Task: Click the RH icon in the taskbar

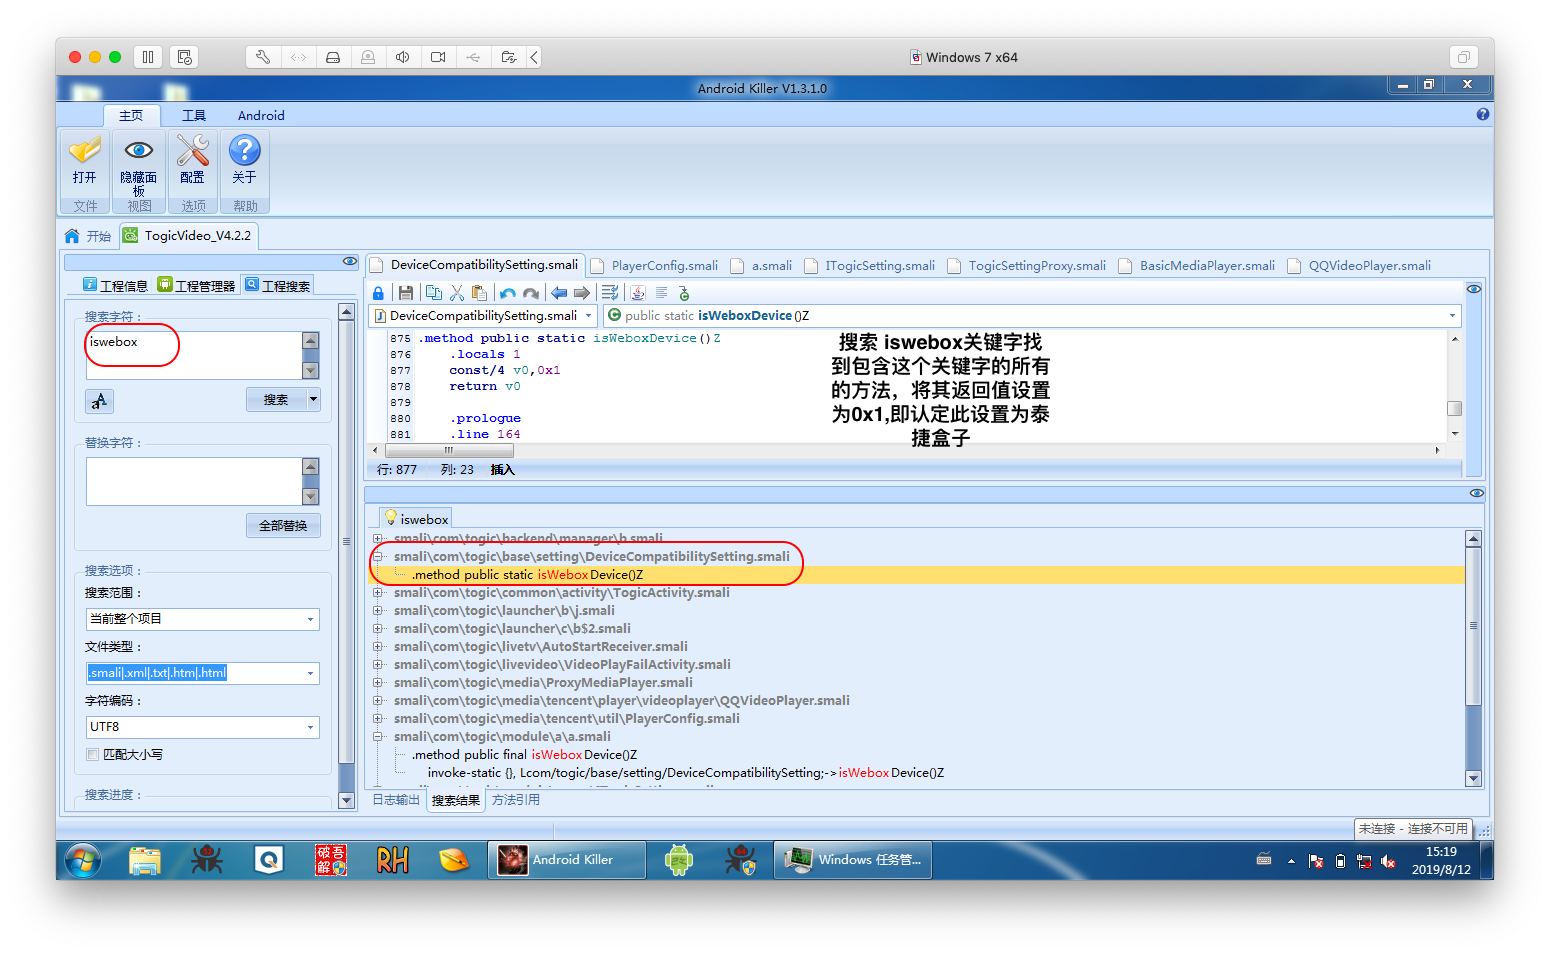Action: point(392,860)
